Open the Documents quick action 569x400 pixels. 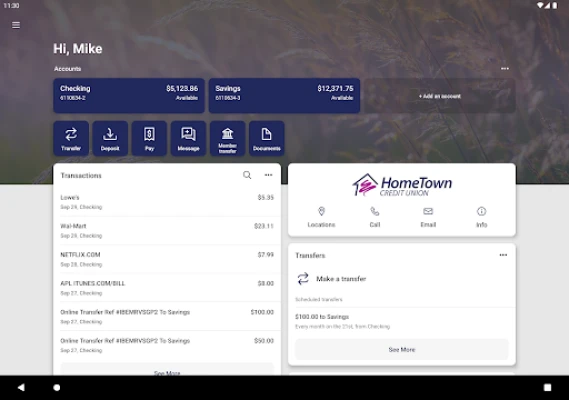click(267, 138)
